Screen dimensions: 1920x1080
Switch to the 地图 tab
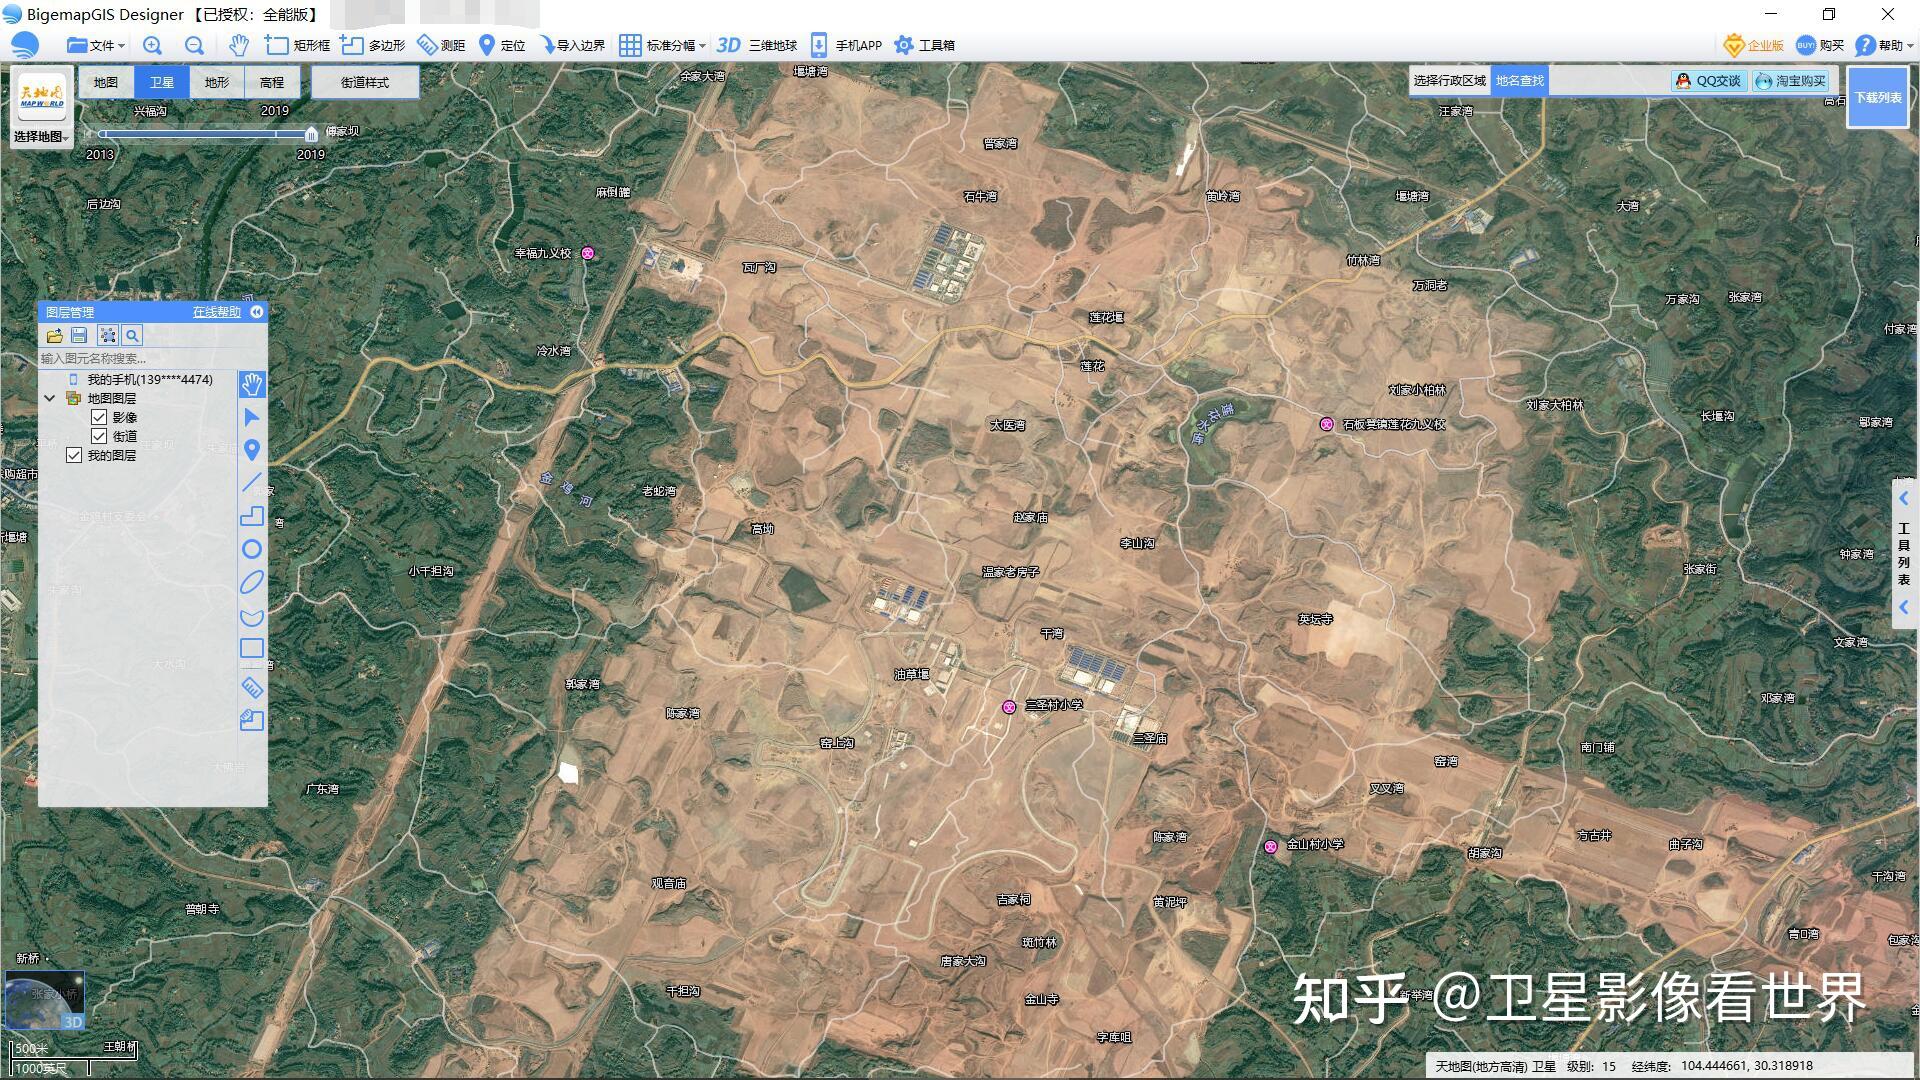106,82
